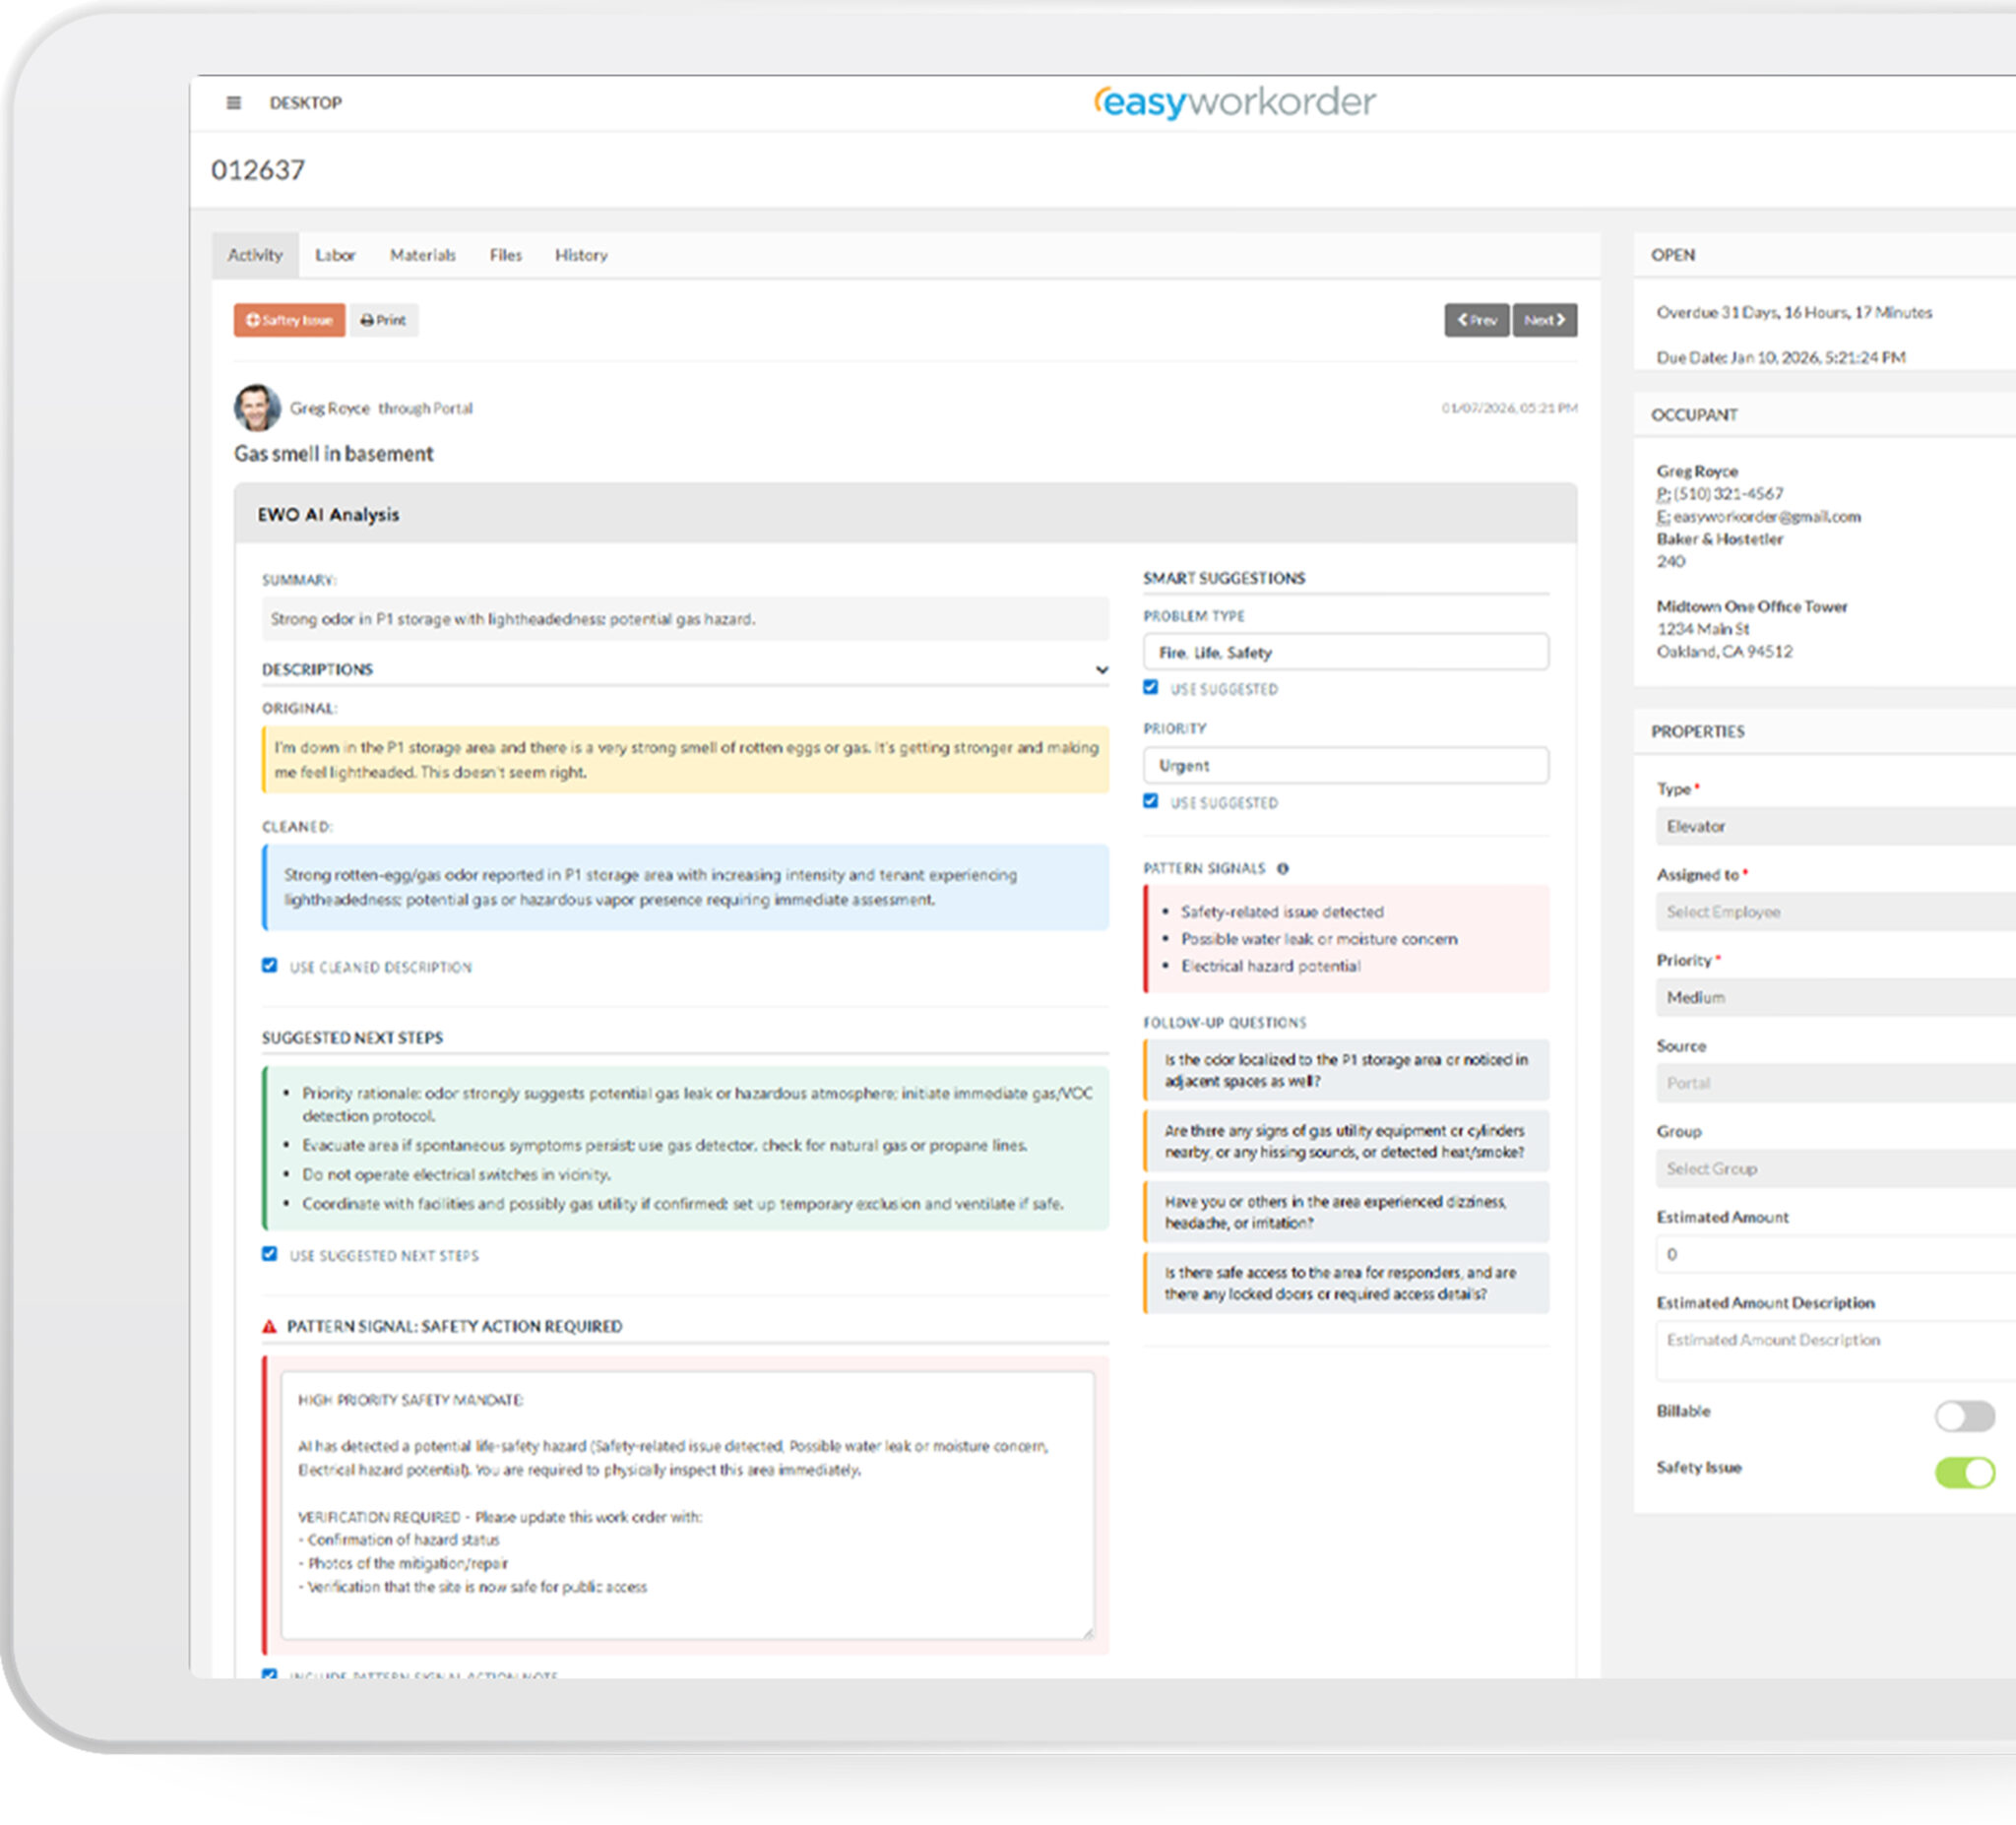The width and height of the screenshot is (2016, 1825).
Task: Click the easyworkorder logo
Action: tap(1234, 102)
